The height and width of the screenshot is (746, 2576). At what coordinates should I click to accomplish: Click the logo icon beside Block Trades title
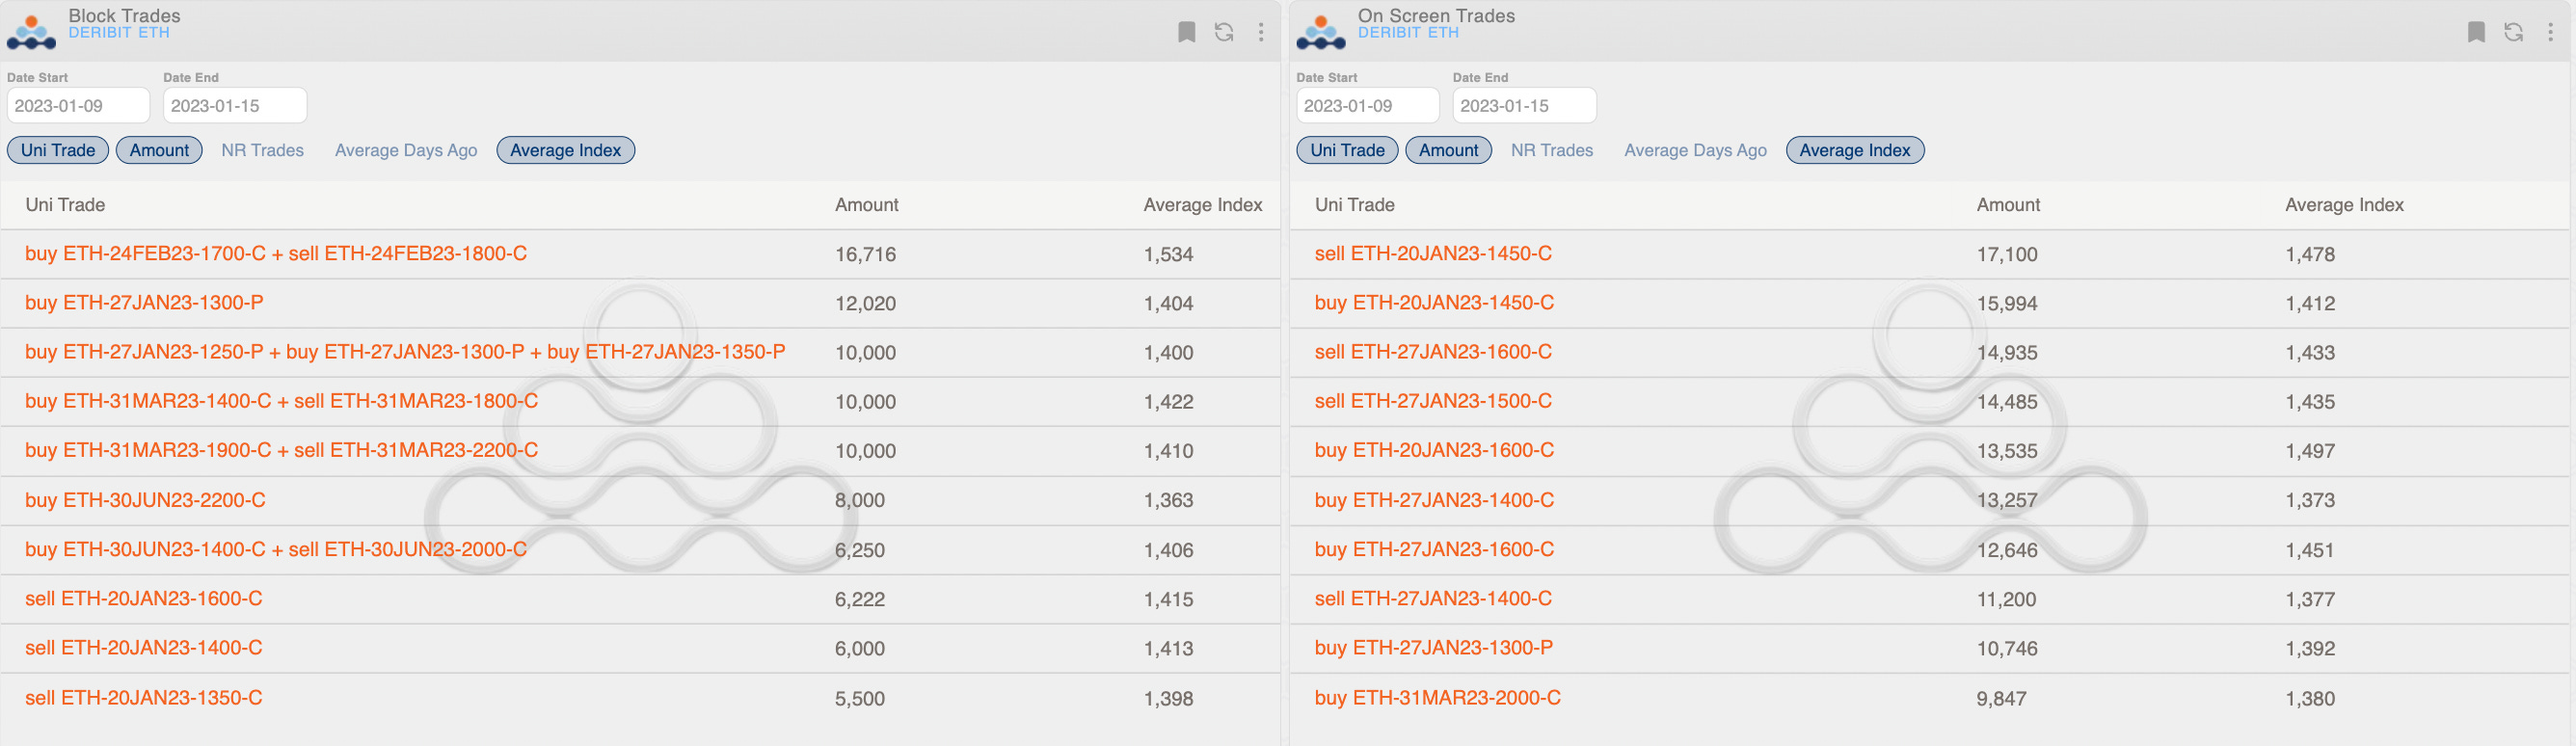tap(31, 32)
